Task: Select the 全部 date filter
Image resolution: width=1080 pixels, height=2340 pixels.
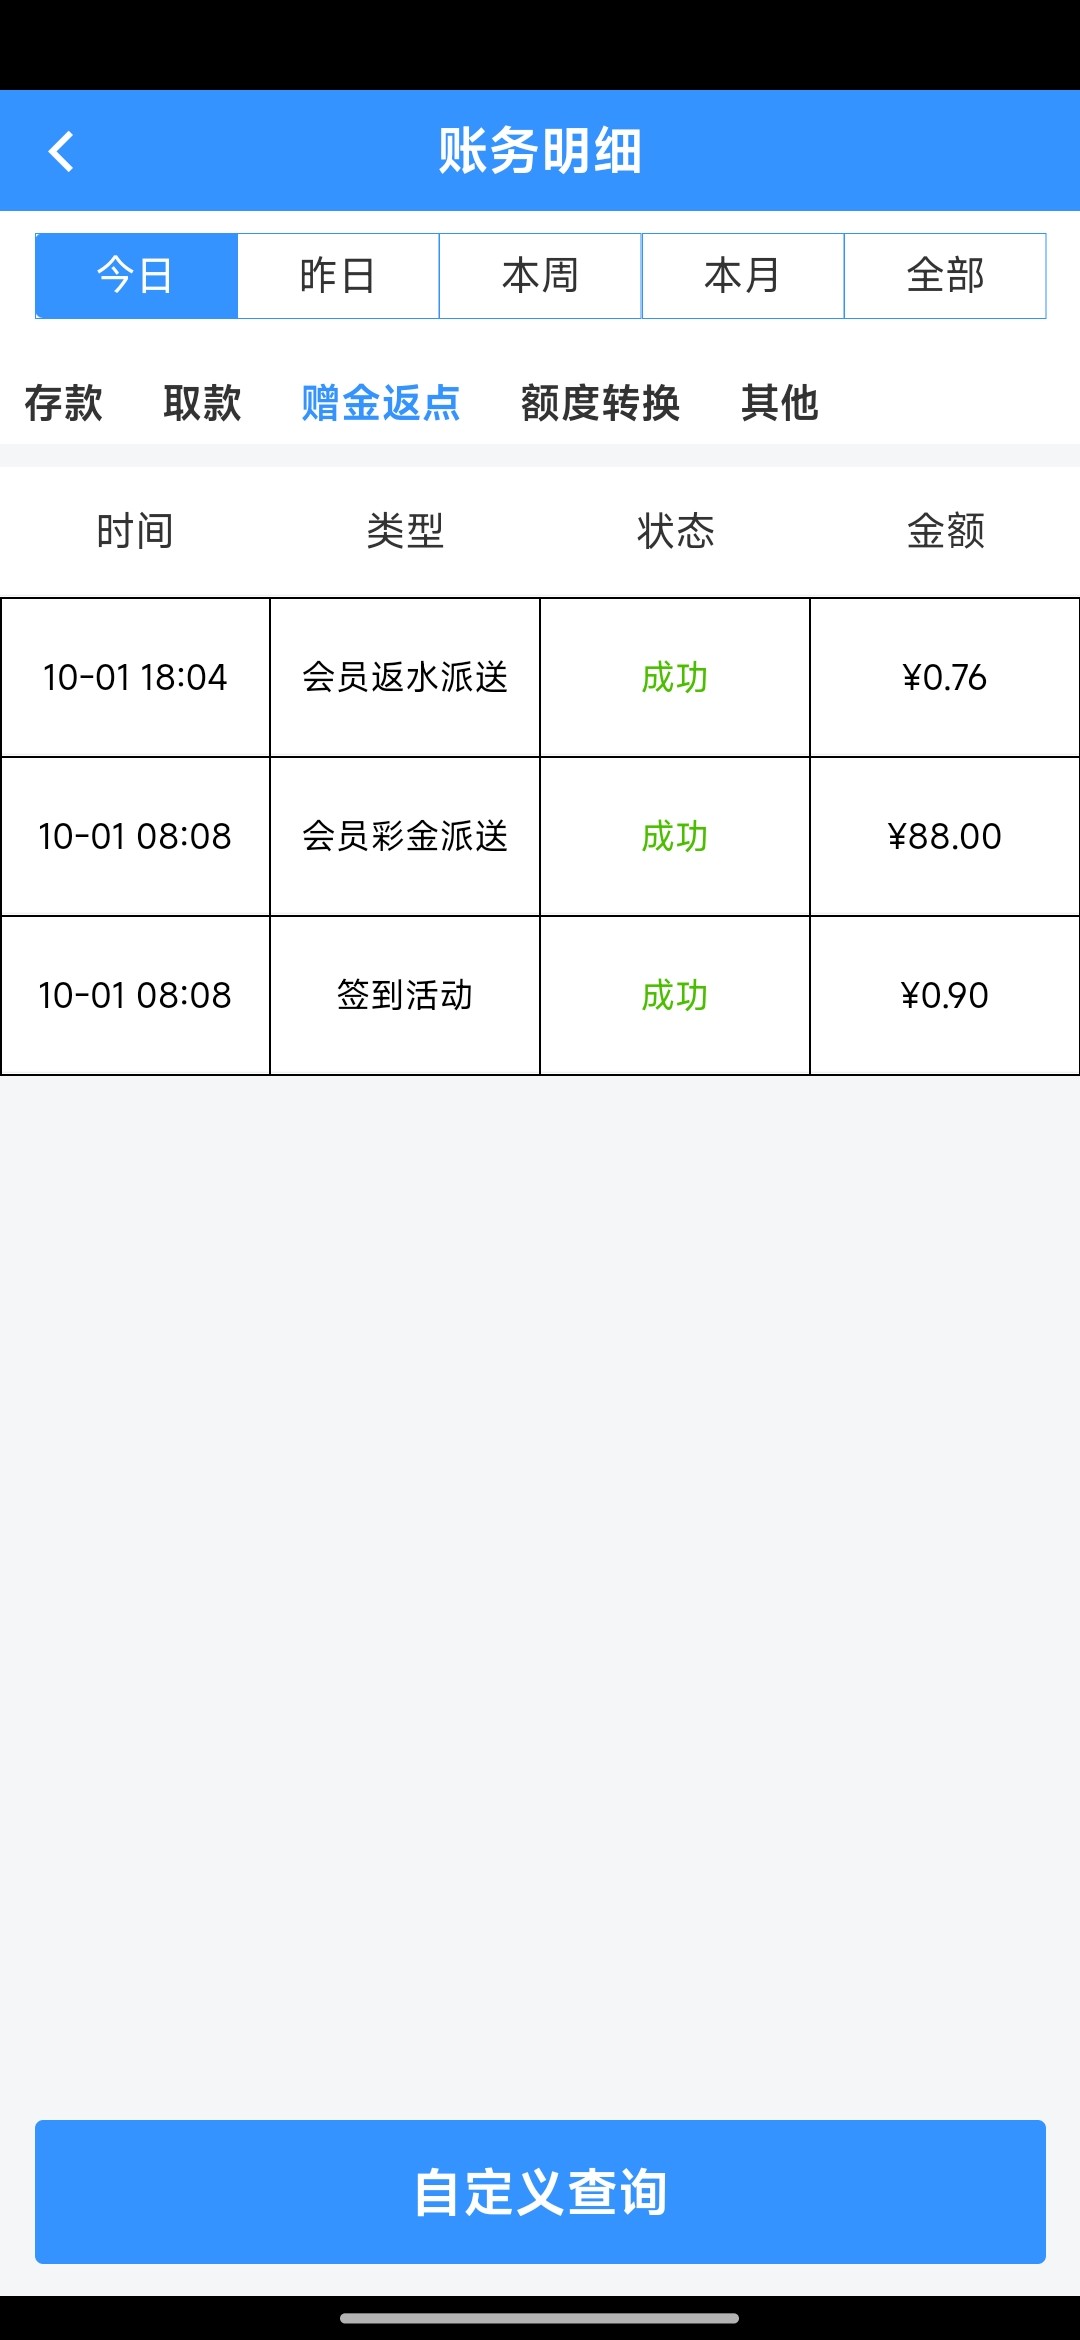Action: click(x=945, y=276)
